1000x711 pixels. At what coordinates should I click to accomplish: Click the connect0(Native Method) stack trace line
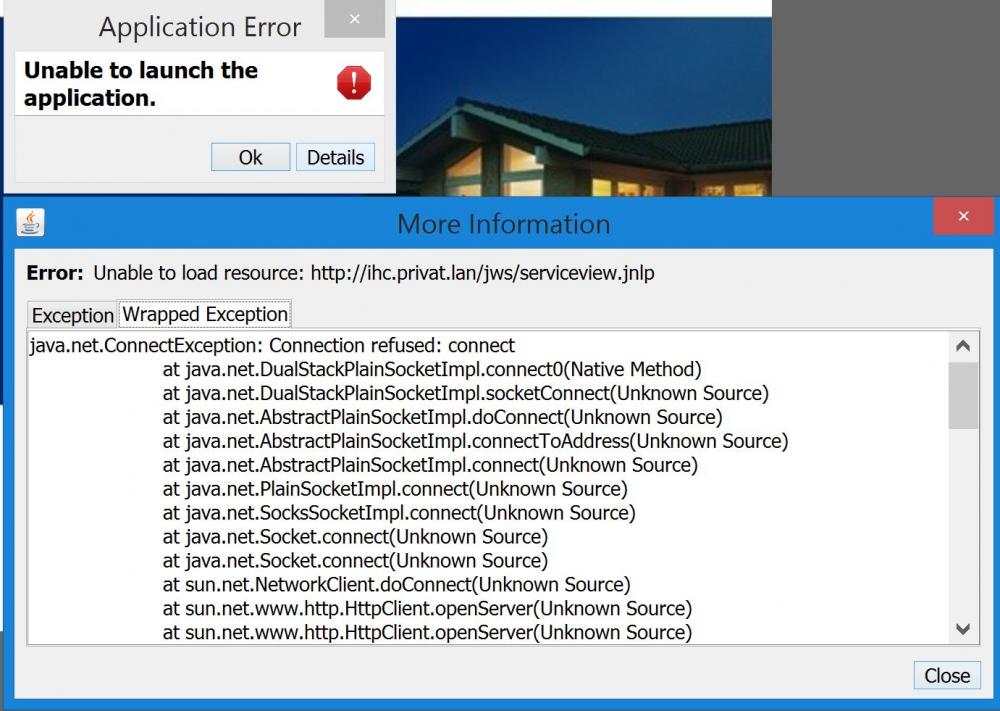click(431, 369)
